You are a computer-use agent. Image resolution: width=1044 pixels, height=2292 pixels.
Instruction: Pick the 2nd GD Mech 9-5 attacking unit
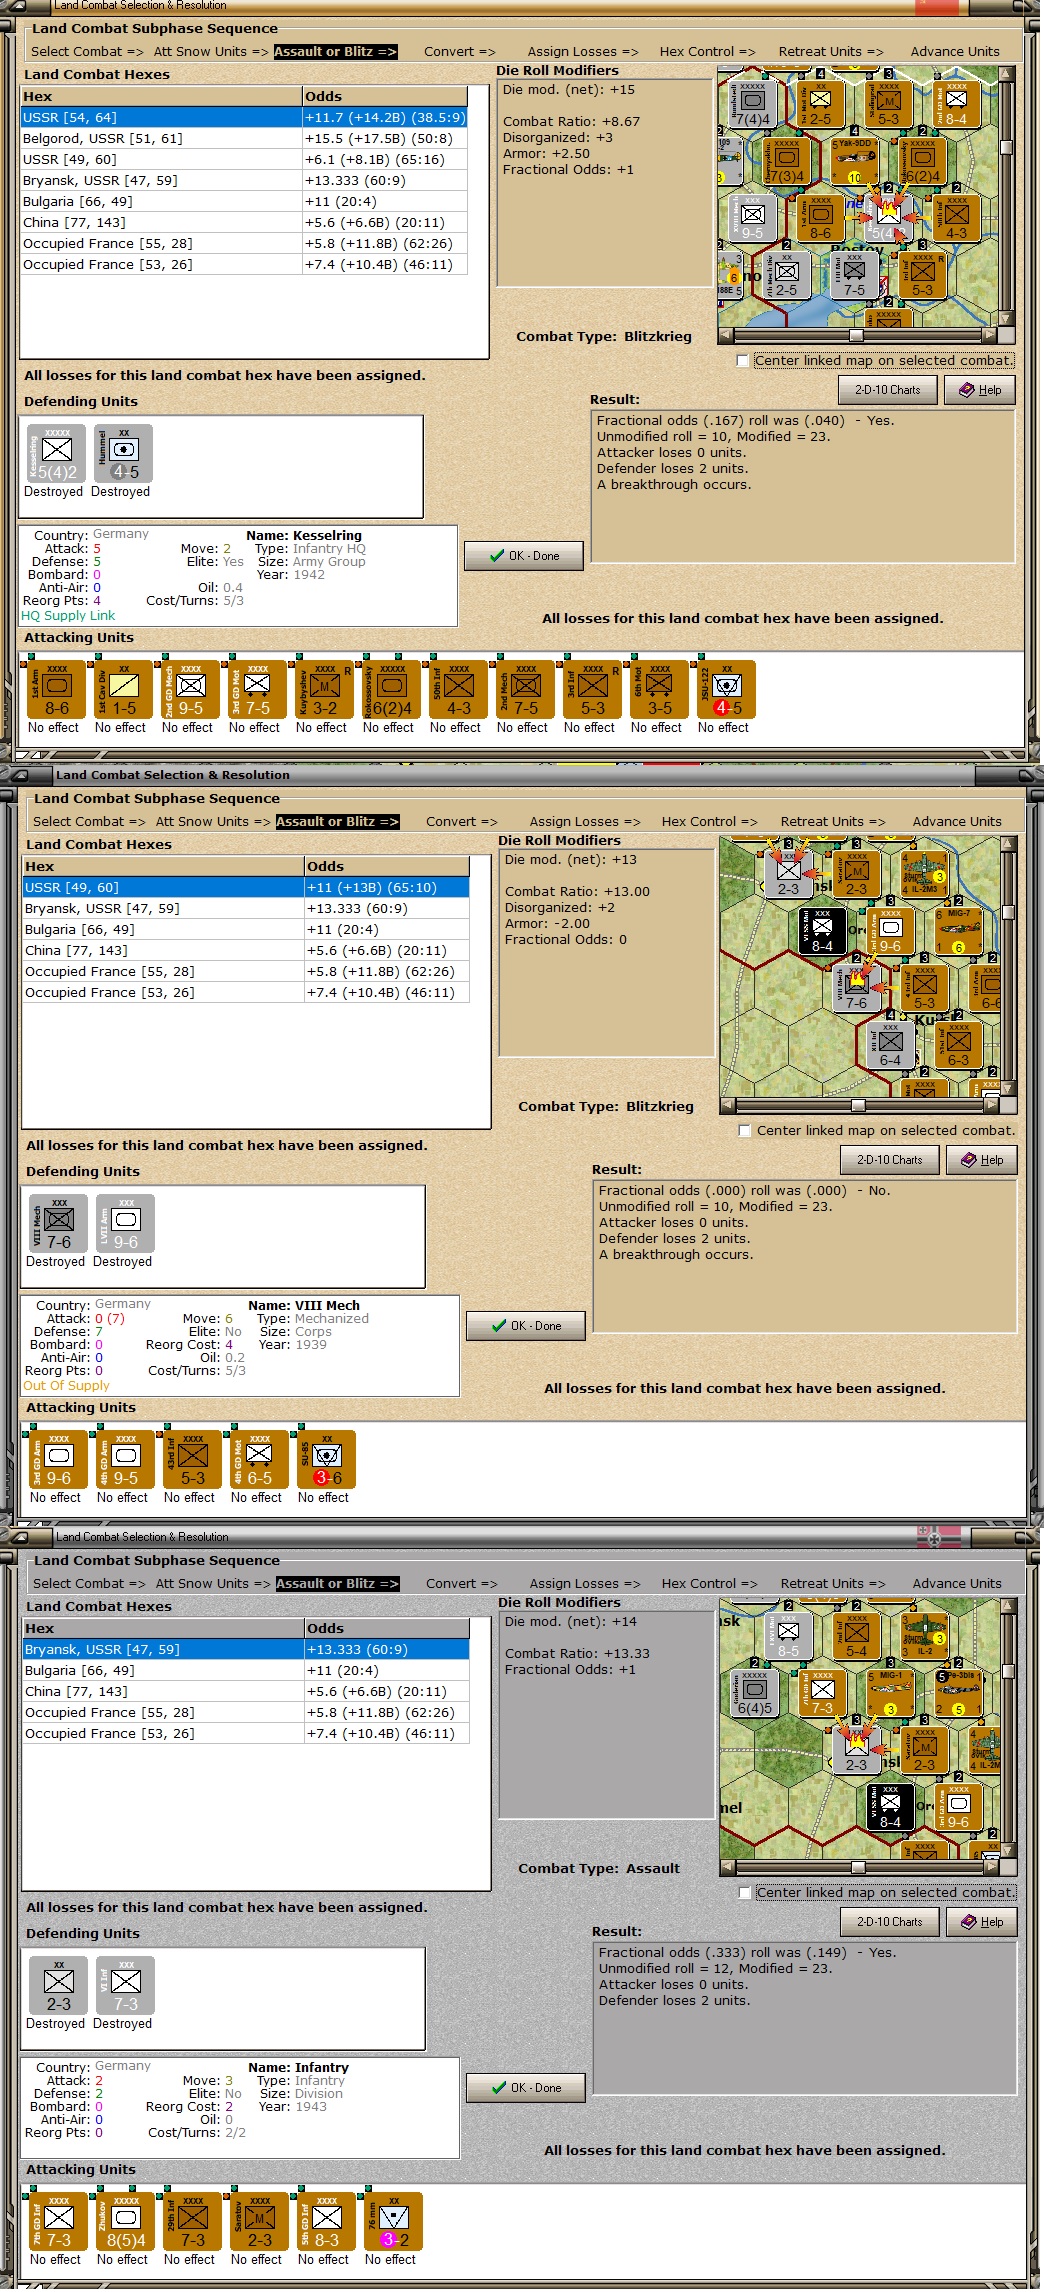(x=191, y=689)
